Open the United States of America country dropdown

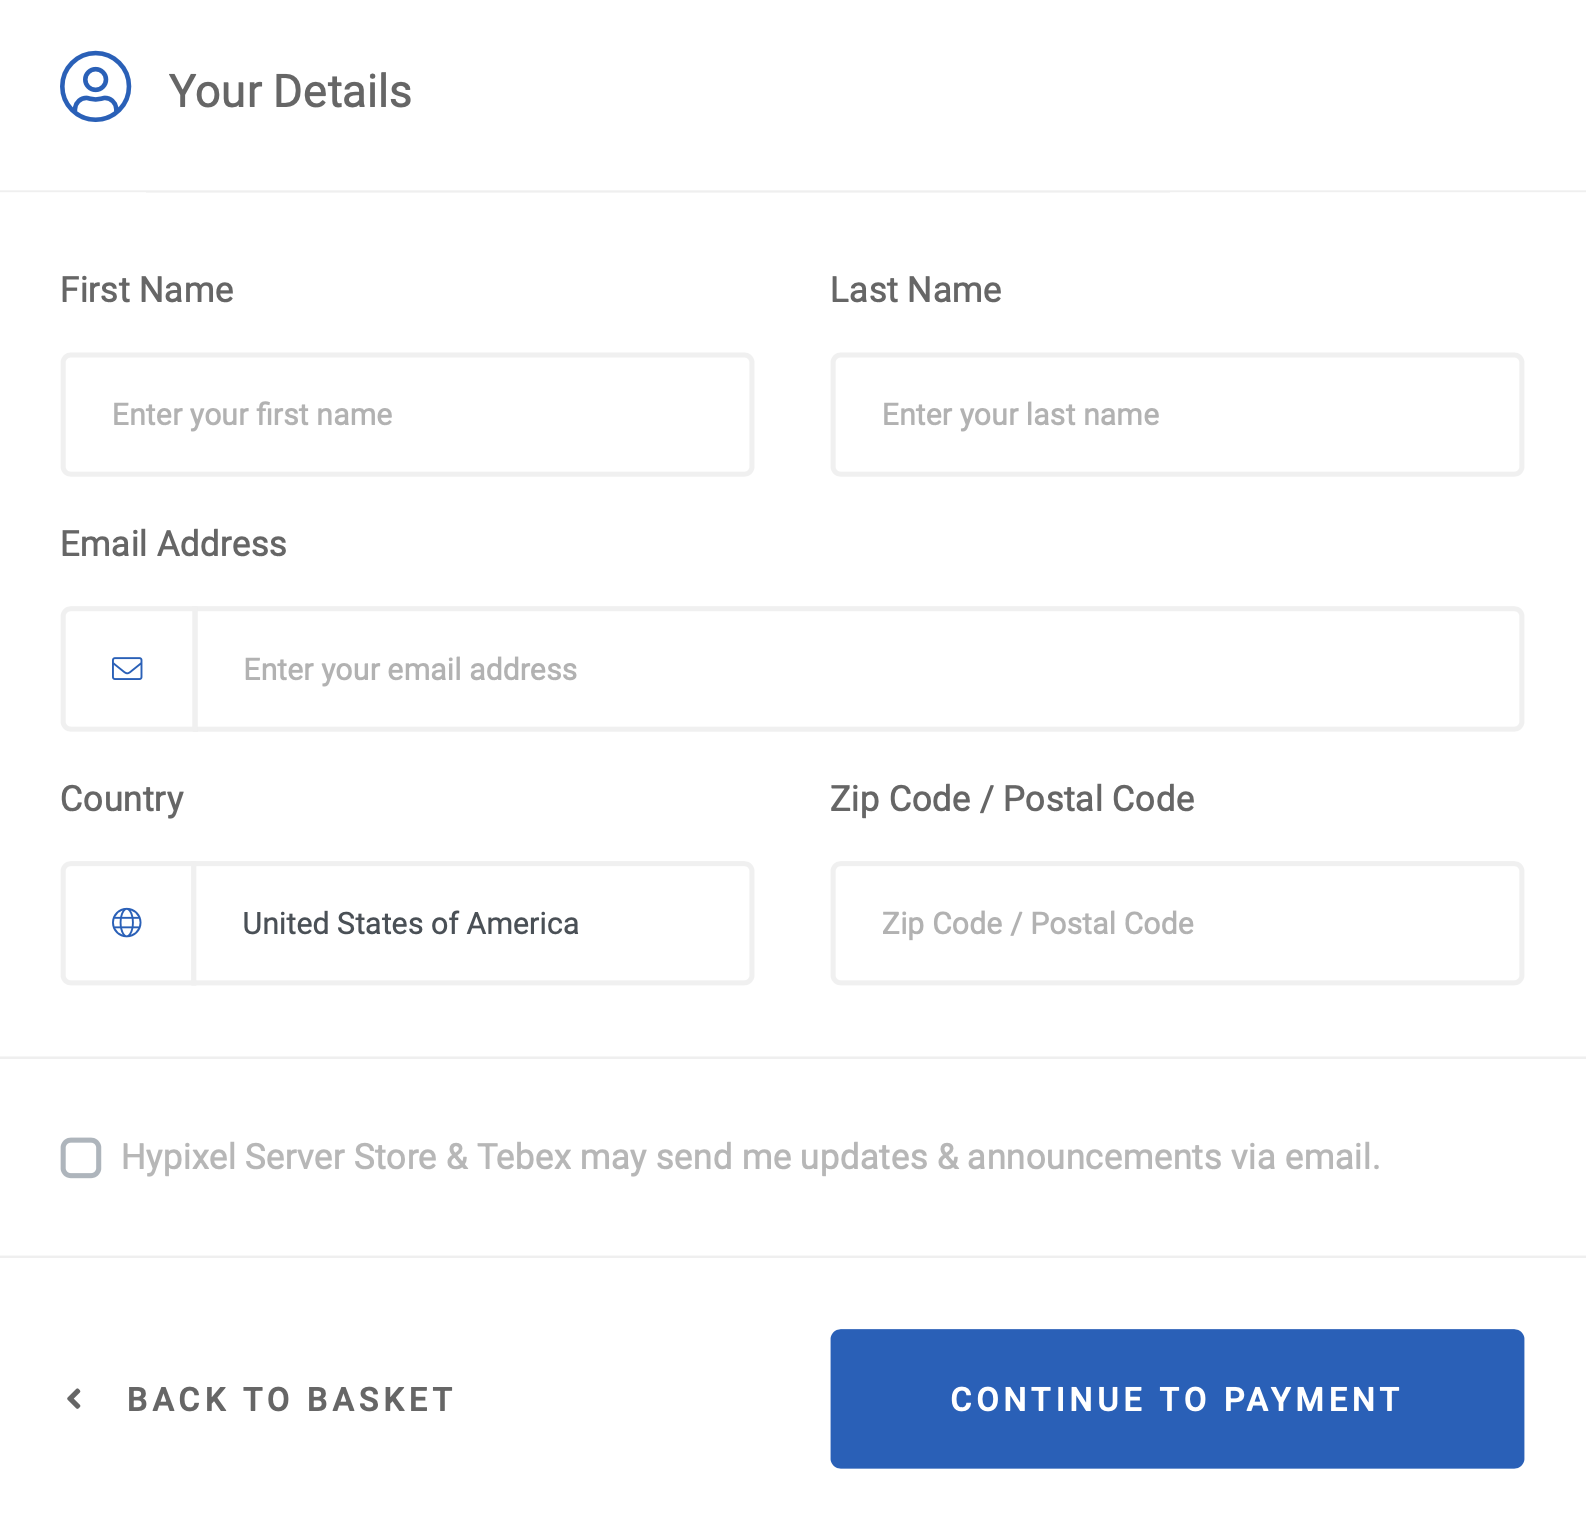coord(472,923)
